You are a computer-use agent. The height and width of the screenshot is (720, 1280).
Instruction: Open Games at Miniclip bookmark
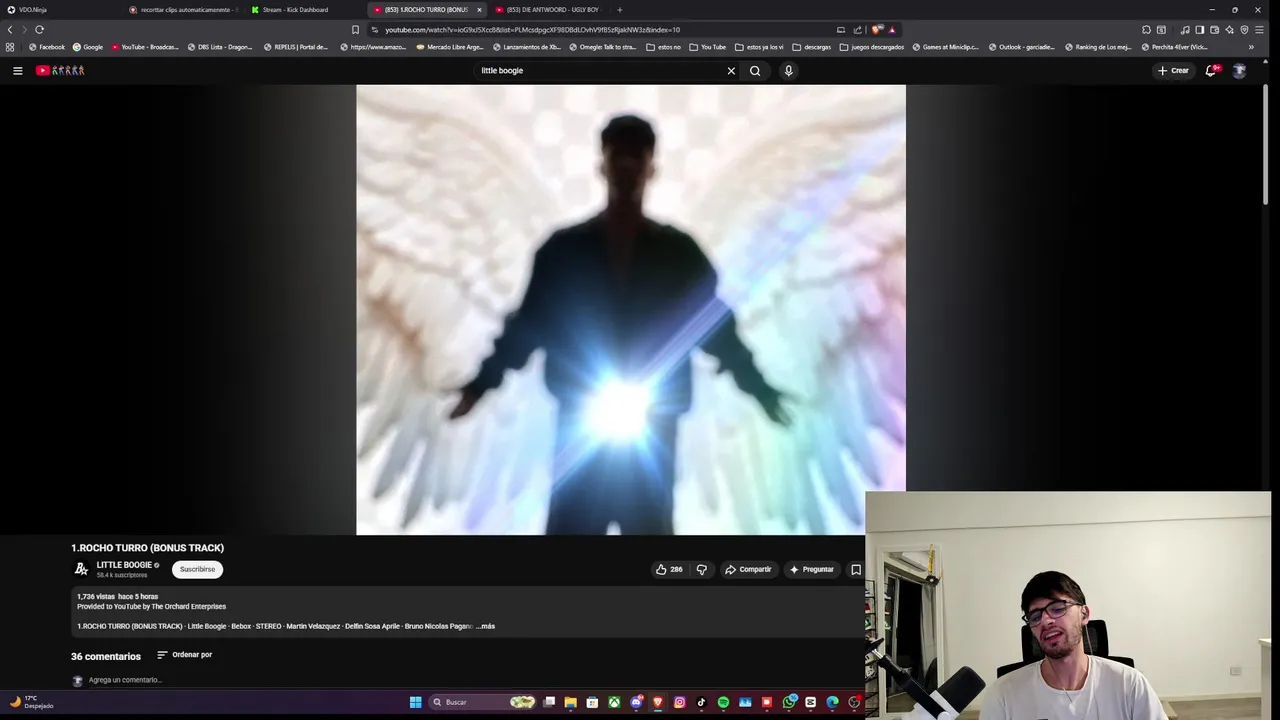(946, 47)
